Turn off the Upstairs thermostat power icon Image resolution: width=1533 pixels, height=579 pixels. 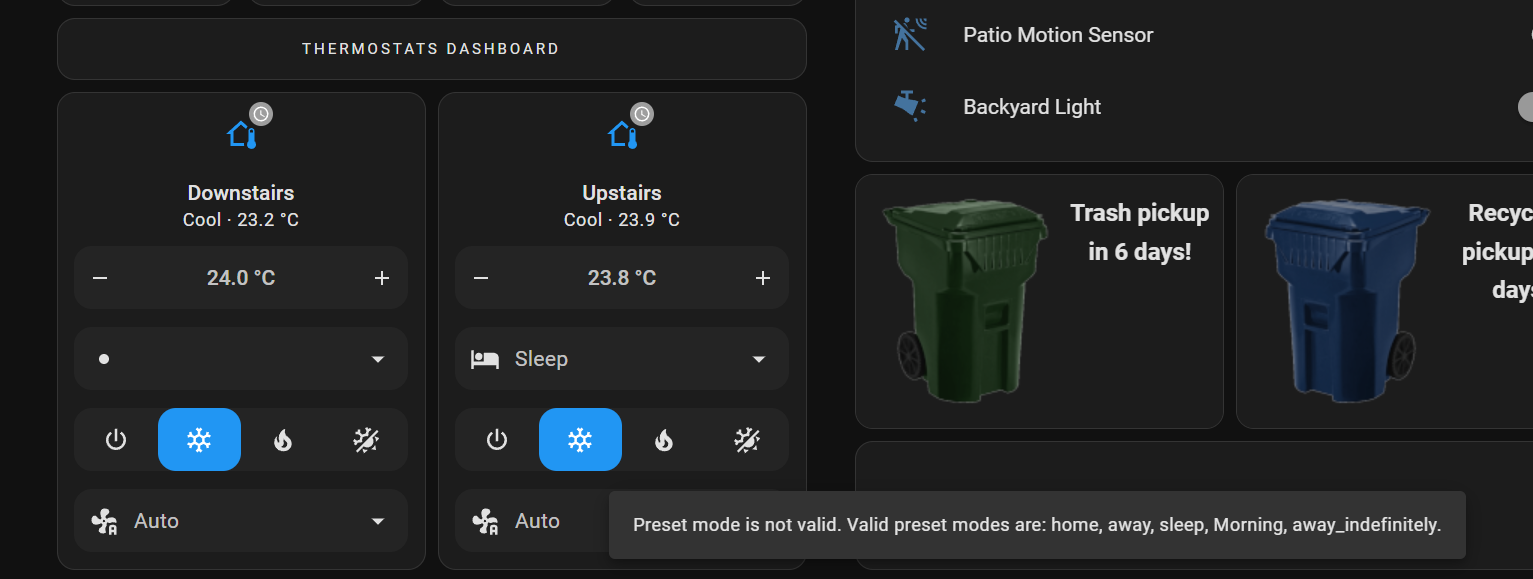click(x=497, y=439)
